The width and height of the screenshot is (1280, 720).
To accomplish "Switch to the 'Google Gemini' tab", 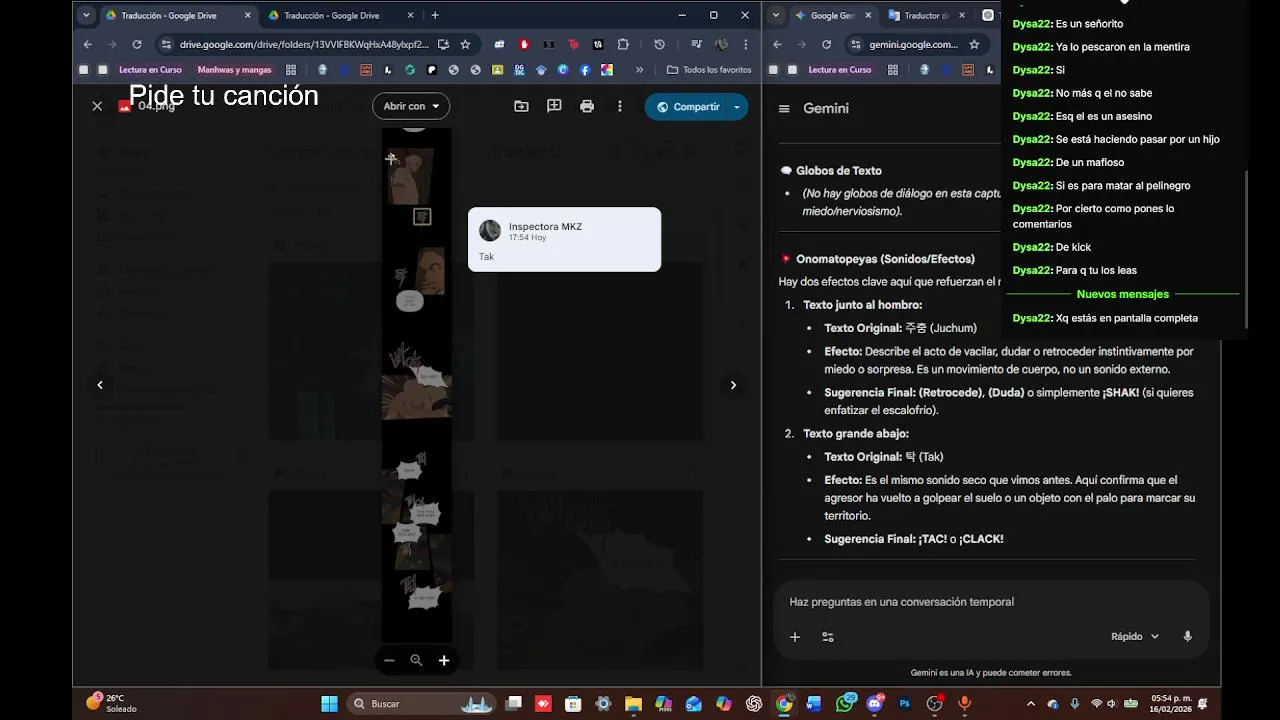I will click(833, 15).
